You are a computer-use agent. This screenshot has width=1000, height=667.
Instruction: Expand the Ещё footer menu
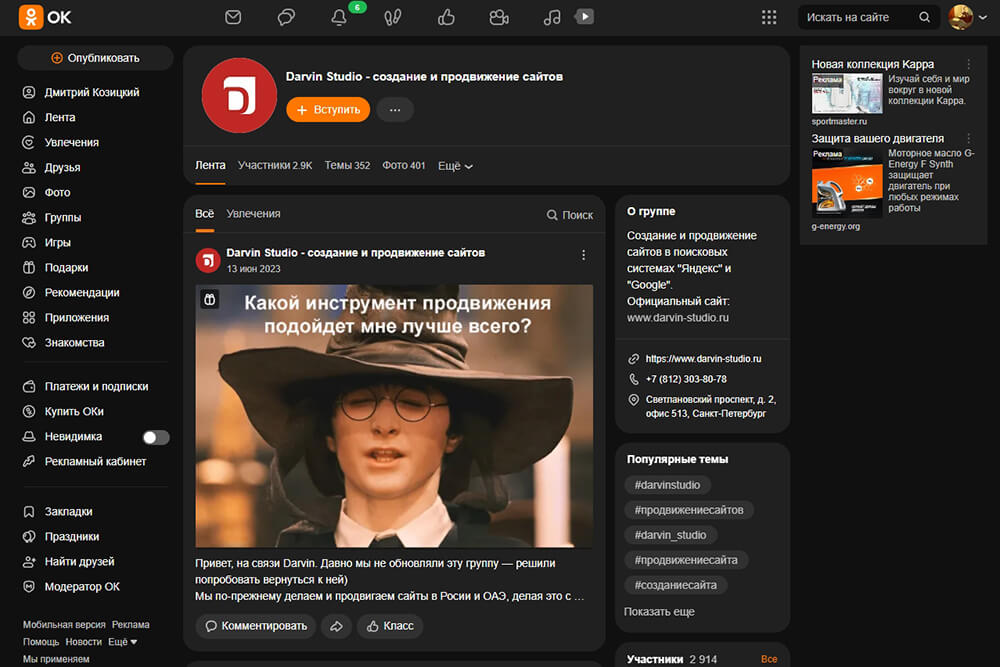tap(122, 642)
